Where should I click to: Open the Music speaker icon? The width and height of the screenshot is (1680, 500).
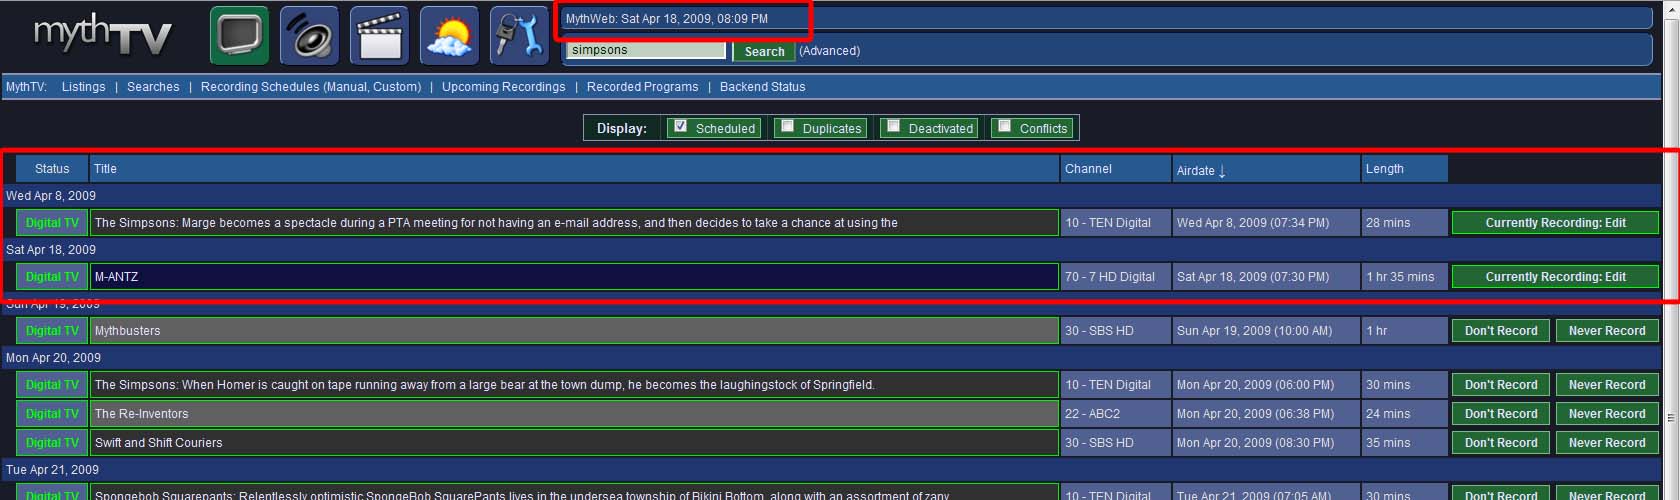click(x=309, y=36)
